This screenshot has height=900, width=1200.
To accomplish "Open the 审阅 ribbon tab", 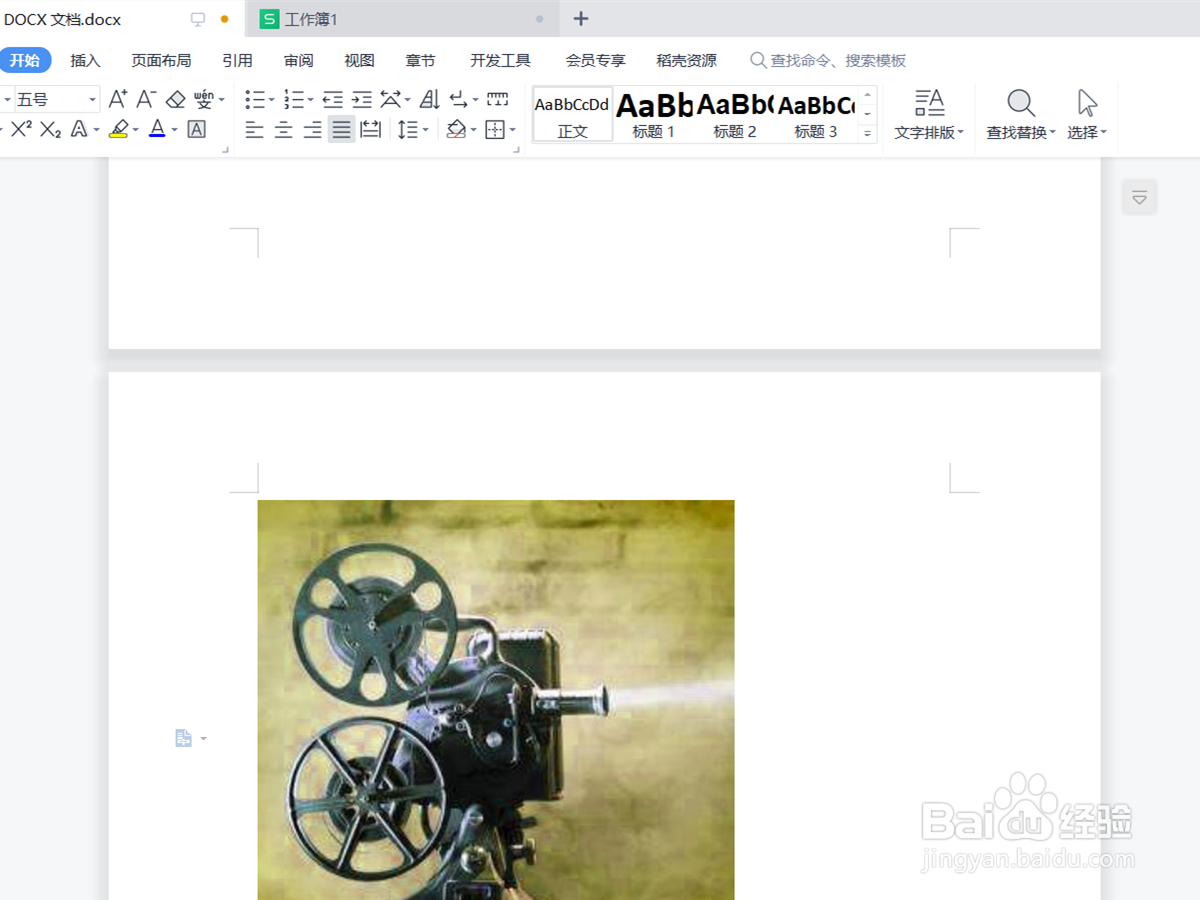I will point(298,60).
